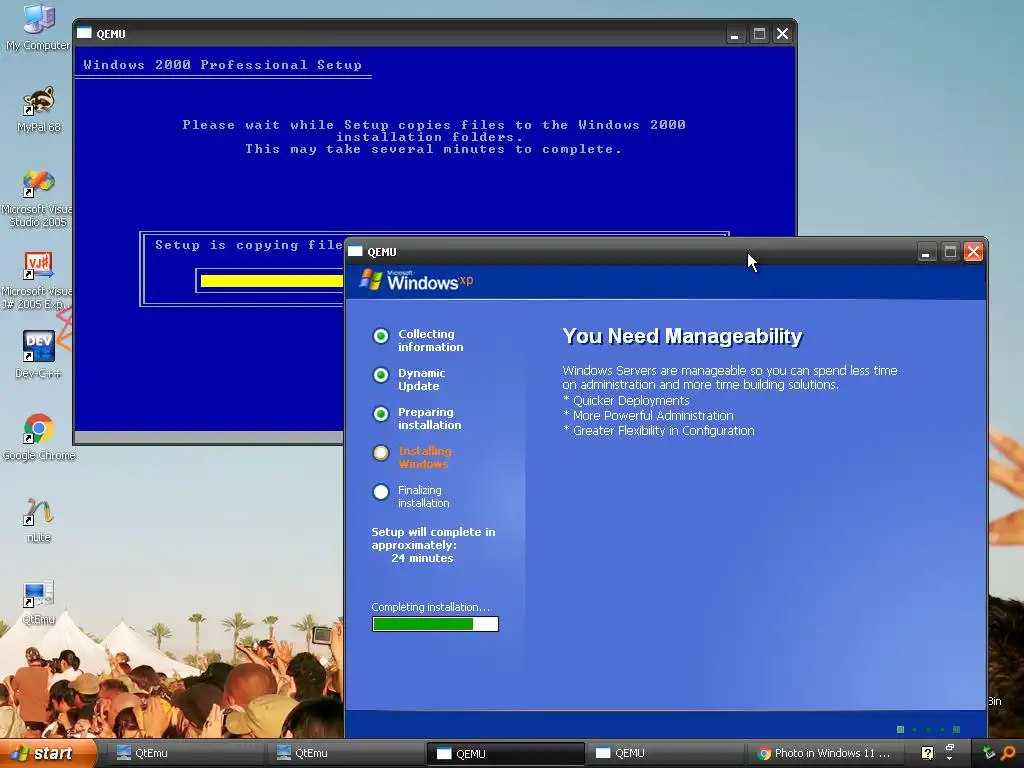Select the QtEmu desktop shortcut
The image size is (1024, 768).
pyautogui.click(x=39, y=603)
